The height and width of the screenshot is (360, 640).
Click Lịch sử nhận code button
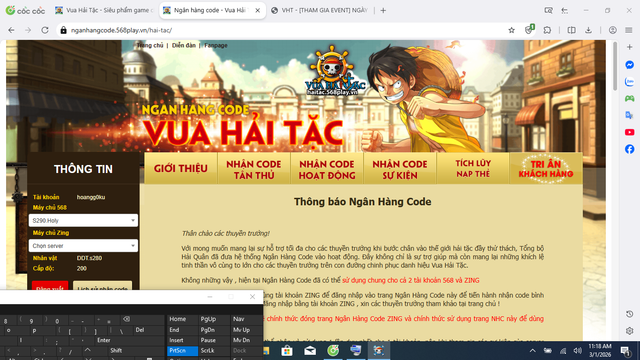click(x=102, y=286)
